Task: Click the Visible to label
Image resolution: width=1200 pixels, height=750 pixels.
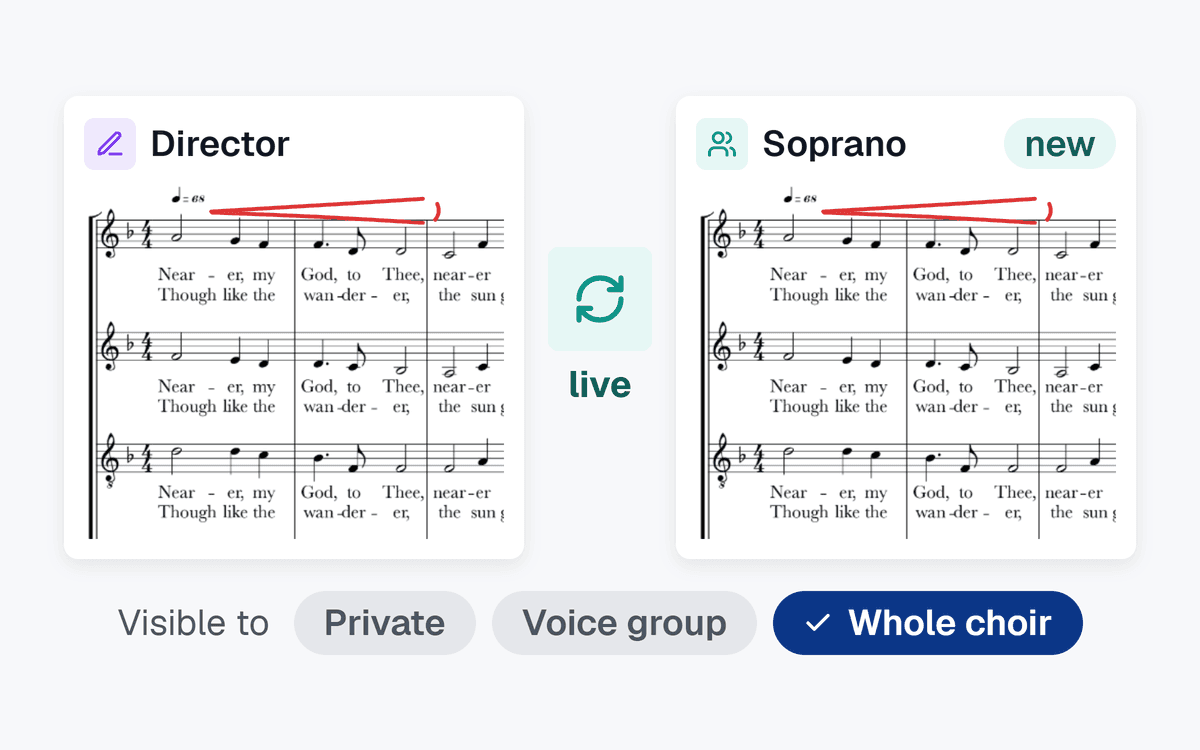Action: point(194,623)
